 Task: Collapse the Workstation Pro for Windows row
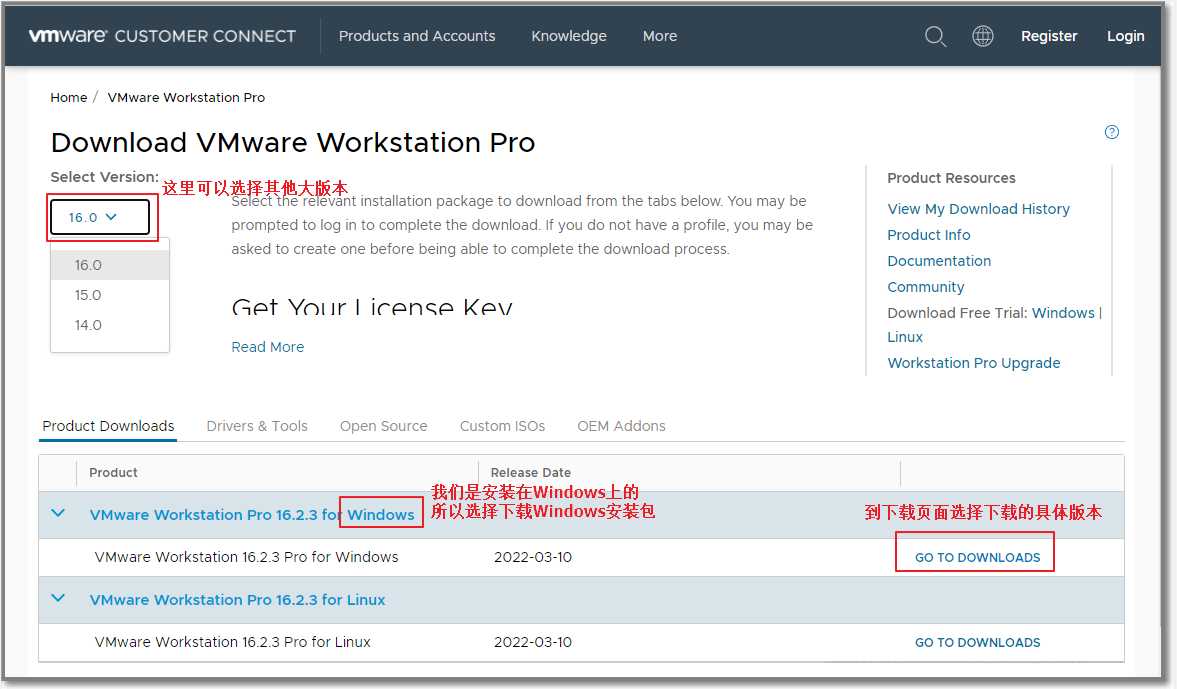[x=58, y=514]
